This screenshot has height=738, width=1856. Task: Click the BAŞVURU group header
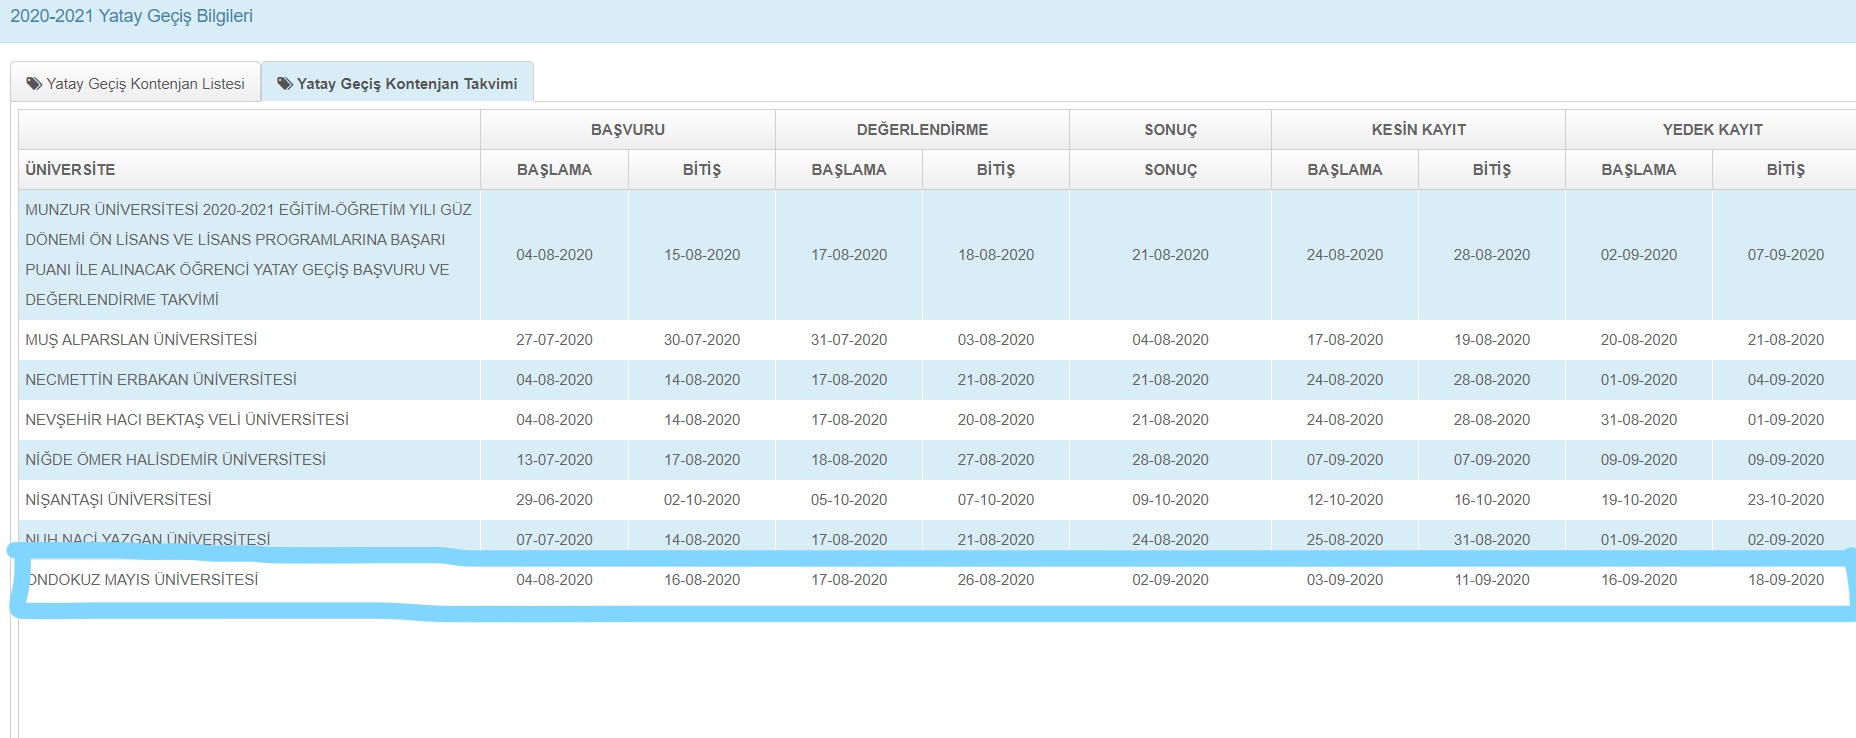coord(628,130)
